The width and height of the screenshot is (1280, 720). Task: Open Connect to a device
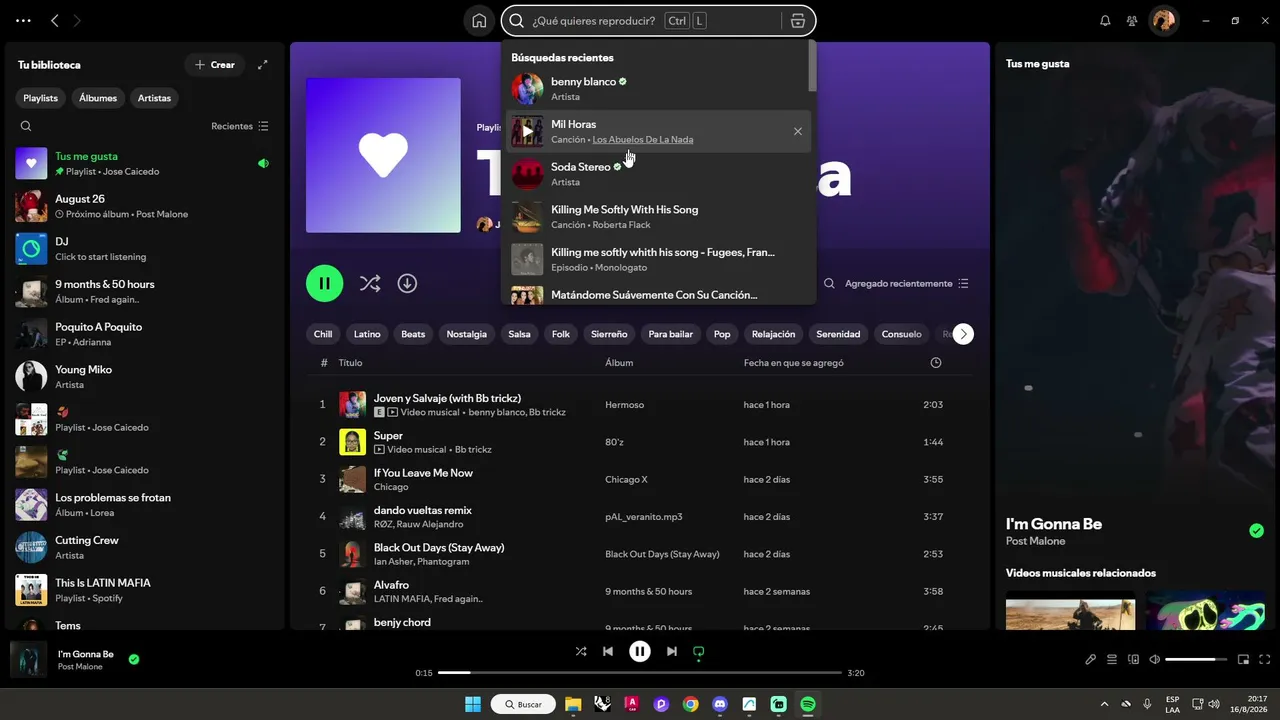(1133, 660)
